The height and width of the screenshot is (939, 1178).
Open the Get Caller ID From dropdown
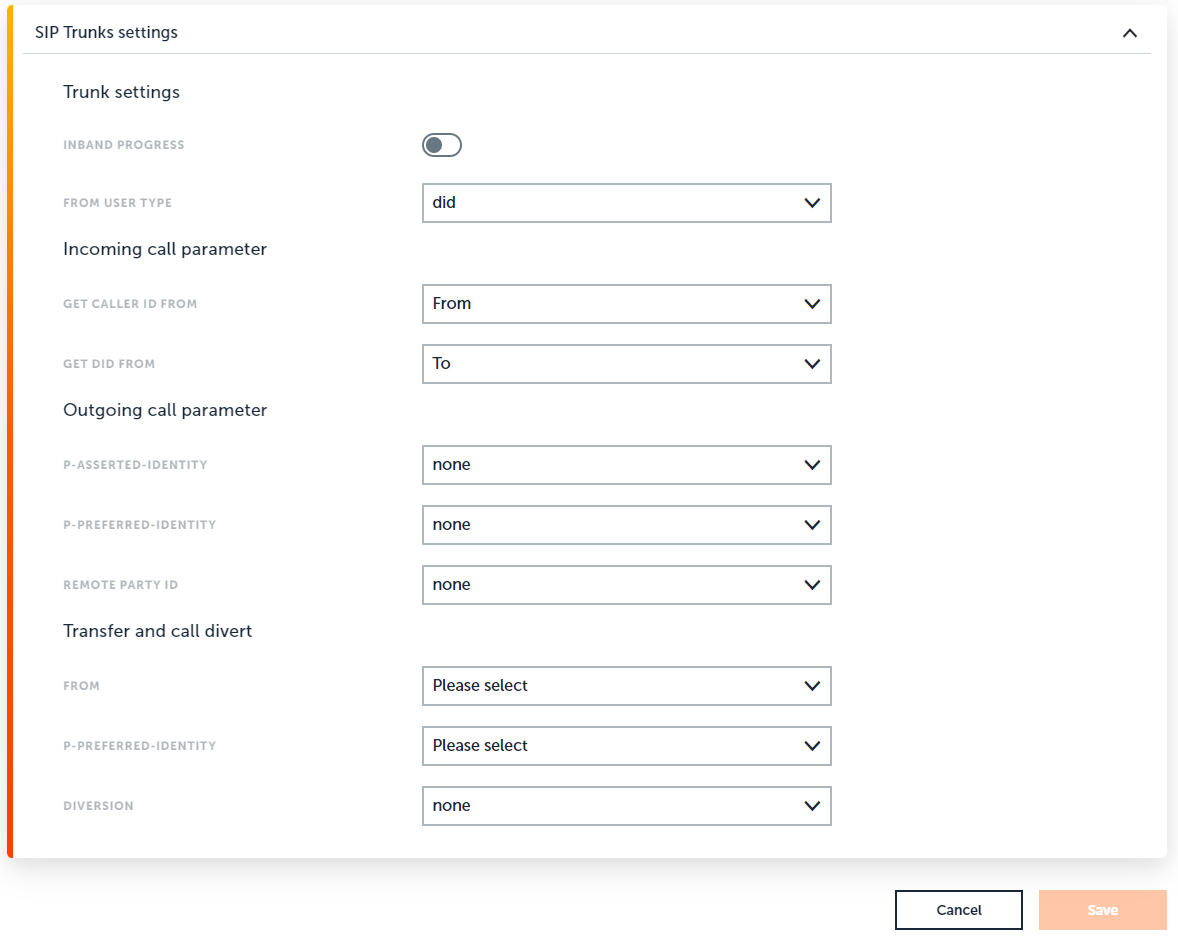pos(627,303)
